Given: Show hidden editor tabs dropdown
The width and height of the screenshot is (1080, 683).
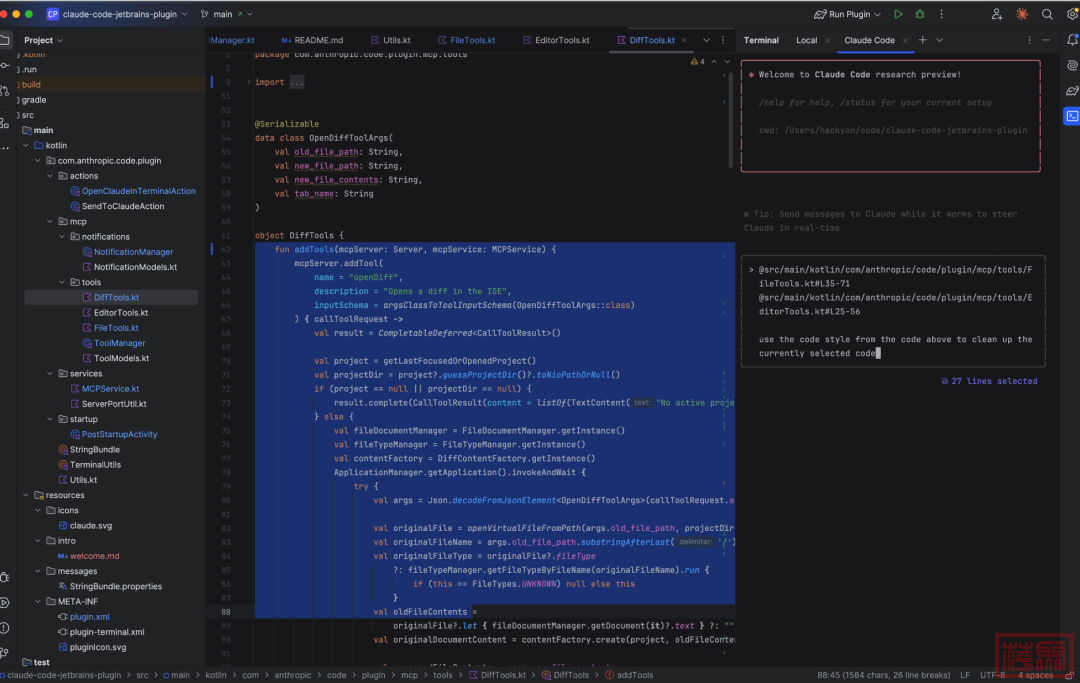Looking at the screenshot, I should [706, 40].
